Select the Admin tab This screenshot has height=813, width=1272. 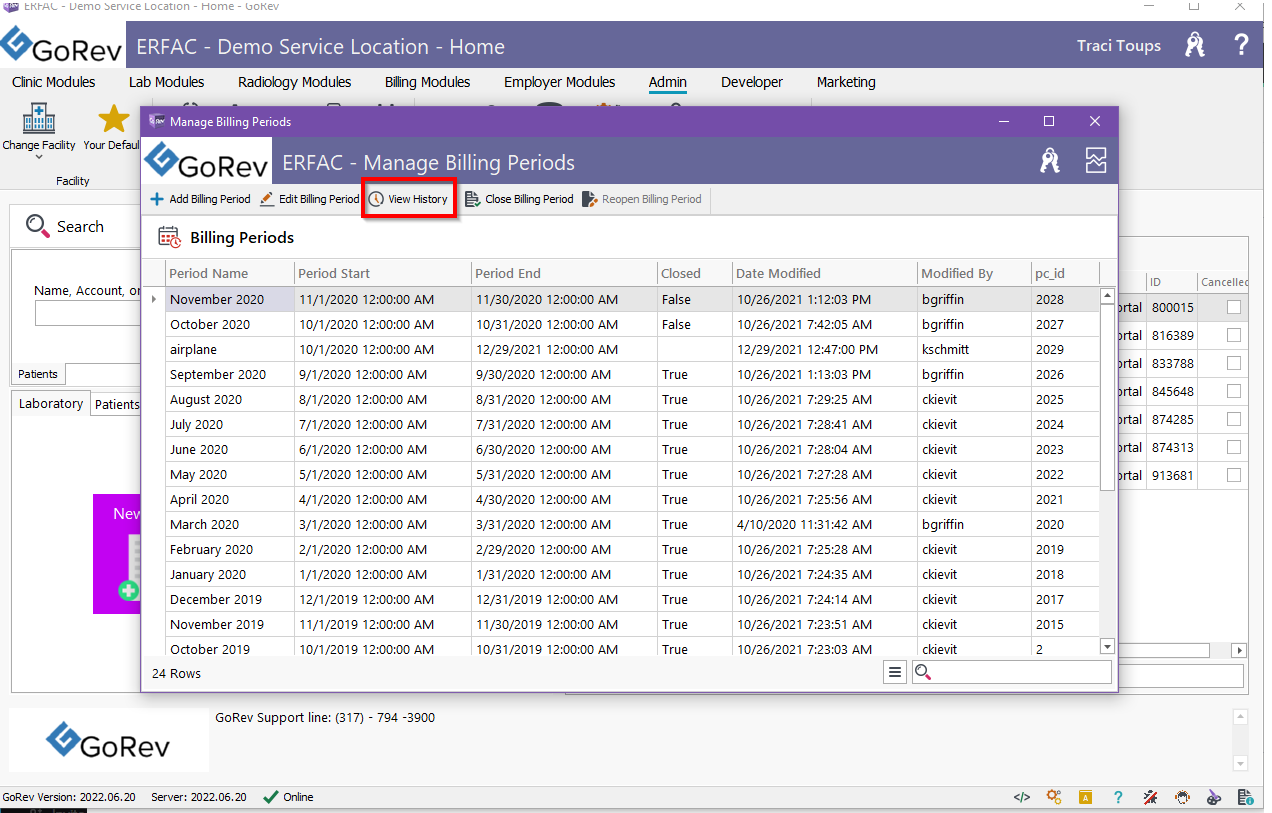coord(668,82)
